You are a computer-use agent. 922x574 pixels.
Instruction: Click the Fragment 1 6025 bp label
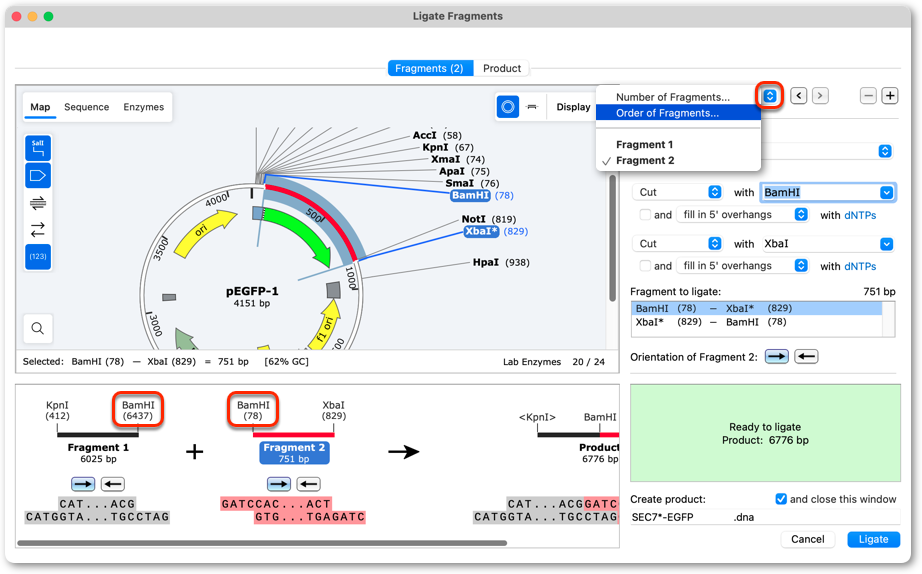point(98,453)
